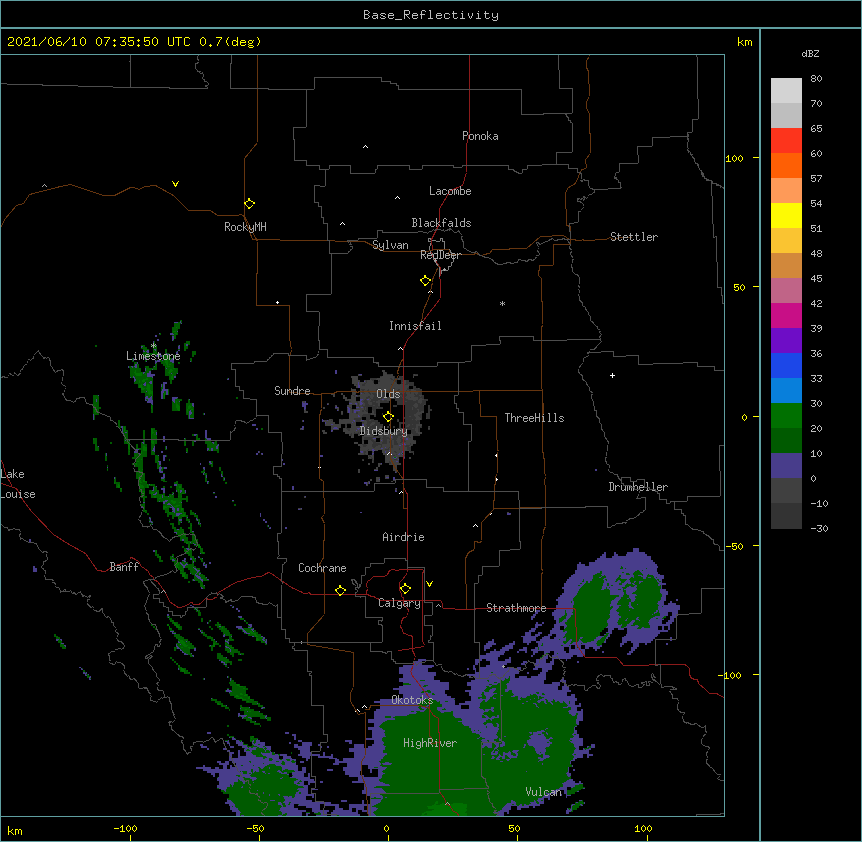Click the white plus marker north of Drumheller
The height and width of the screenshot is (842, 862).
pos(612,375)
